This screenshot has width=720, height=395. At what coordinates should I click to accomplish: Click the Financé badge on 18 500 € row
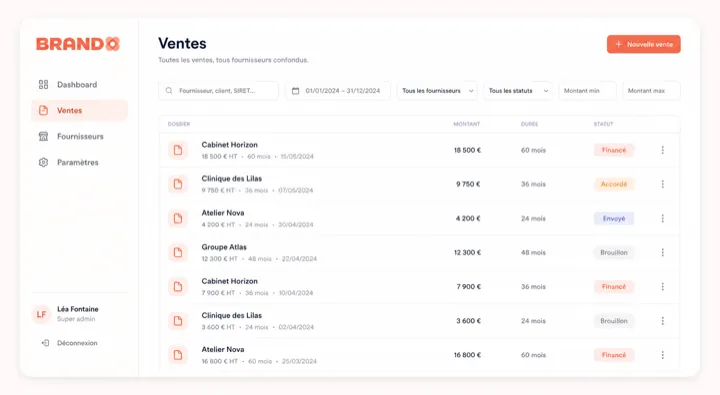pyautogui.click(x=614, y=150)
